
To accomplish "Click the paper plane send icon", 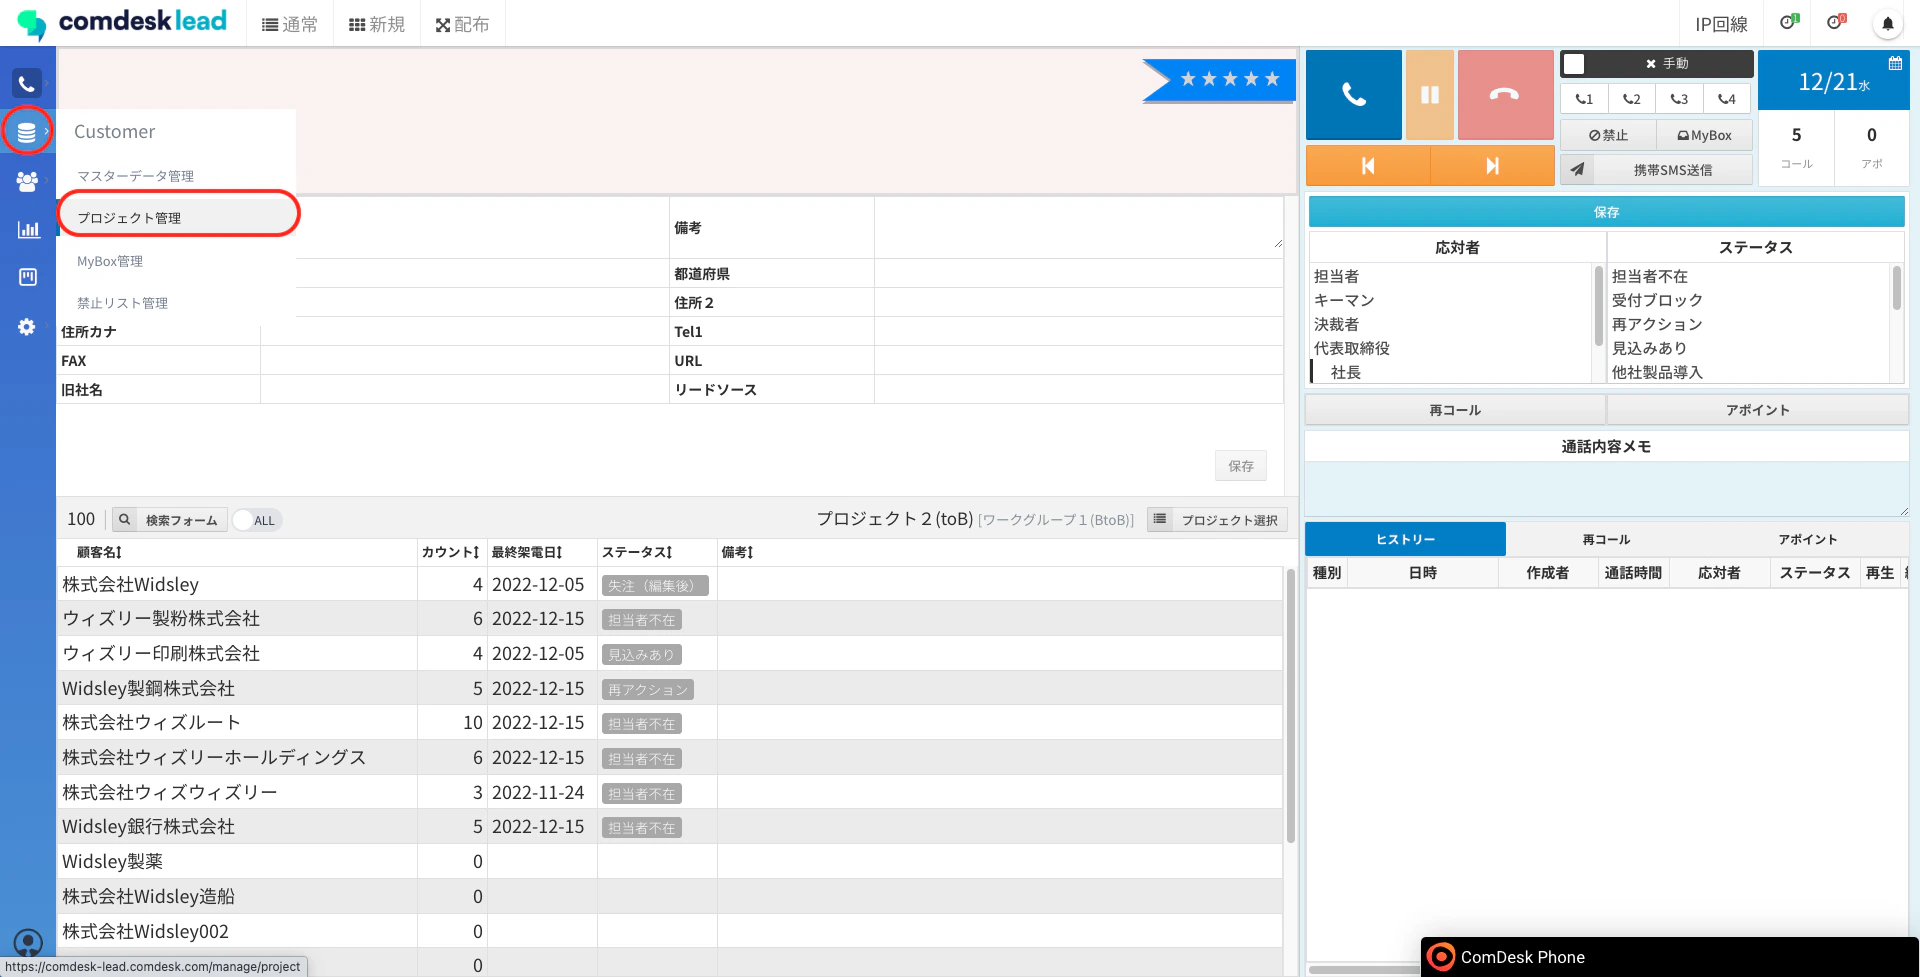I will [1577, 170].
